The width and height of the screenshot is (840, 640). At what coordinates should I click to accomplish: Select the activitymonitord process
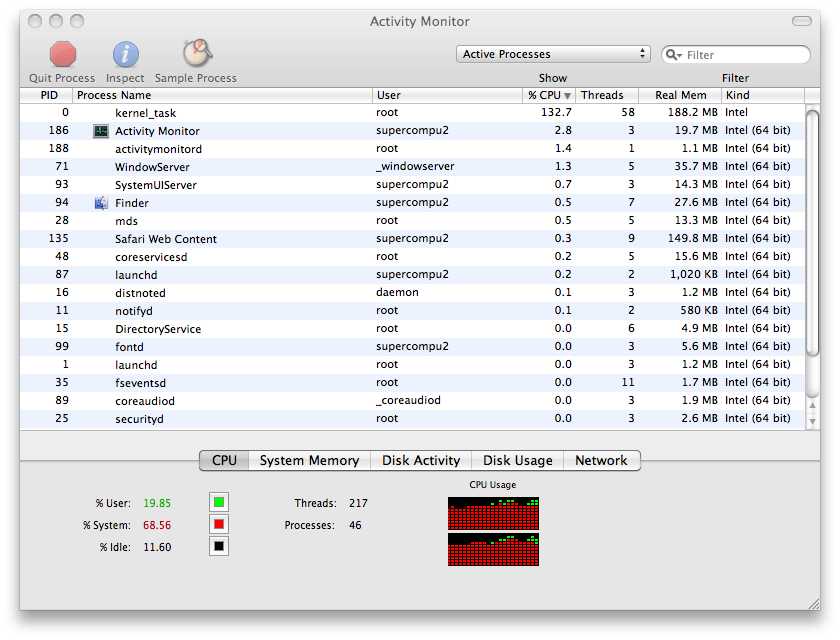(x=412, y=148)
